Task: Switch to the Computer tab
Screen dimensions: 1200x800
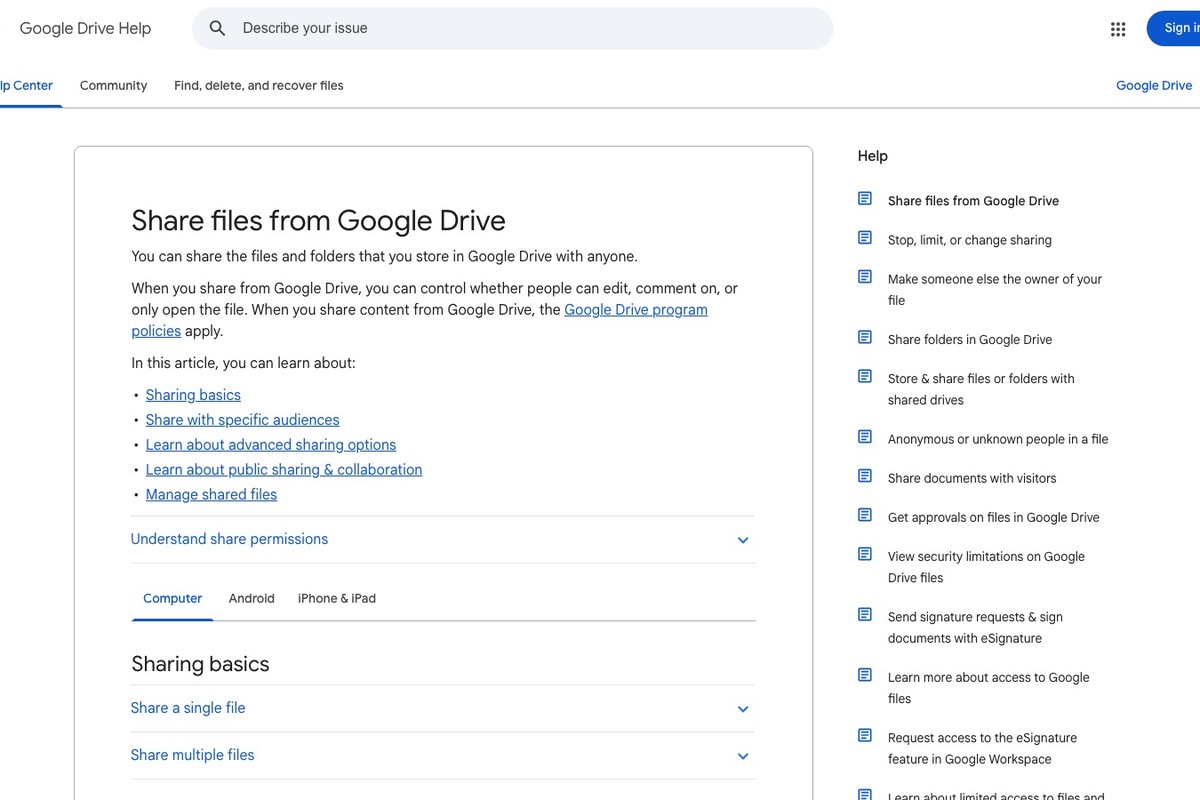Action: [x=172, y=598]
